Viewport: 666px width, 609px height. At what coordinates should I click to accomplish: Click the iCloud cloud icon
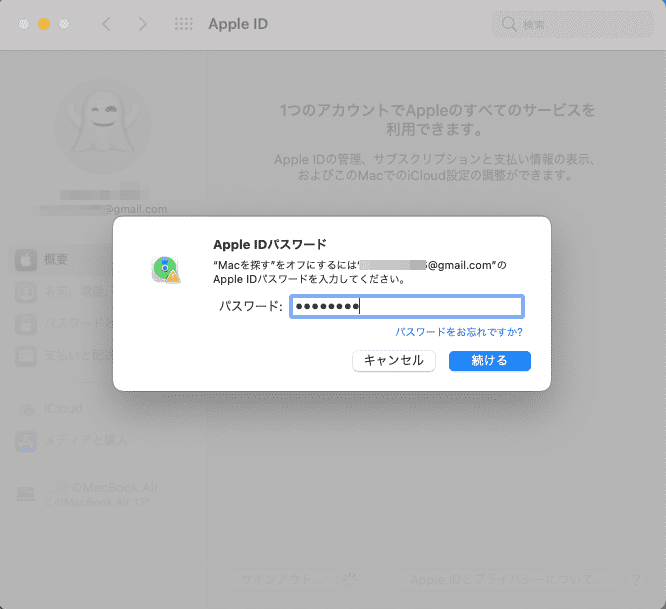(26, 409)
